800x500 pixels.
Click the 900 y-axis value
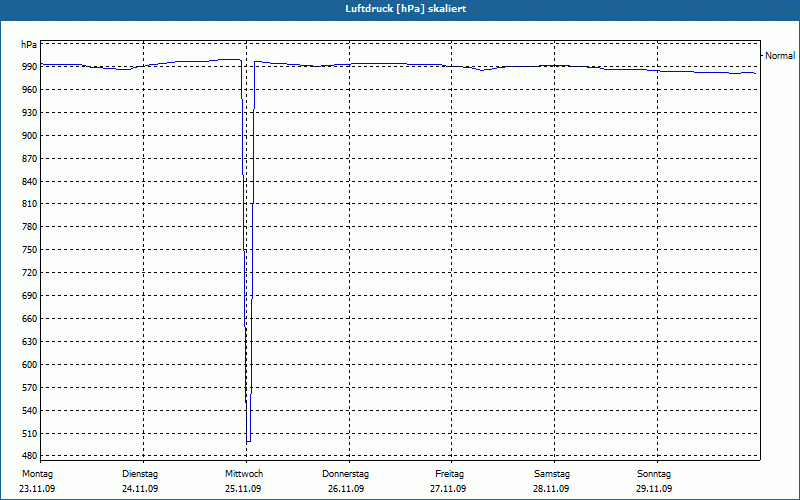tap(29, 135)
